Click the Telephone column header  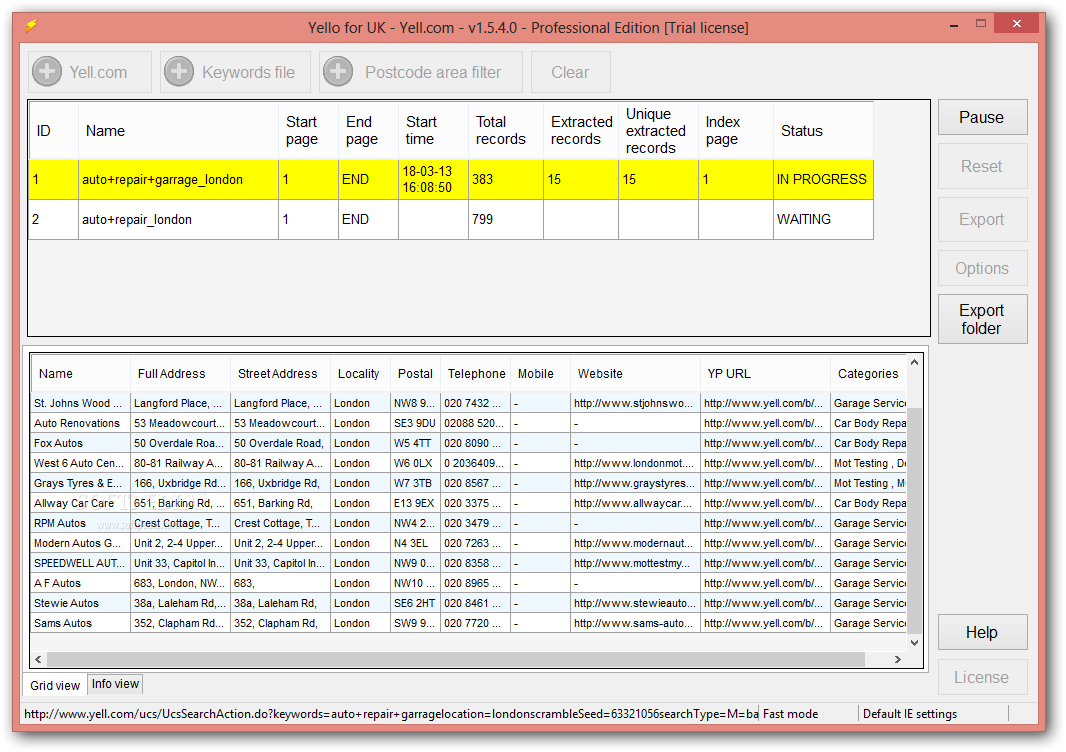475,374
